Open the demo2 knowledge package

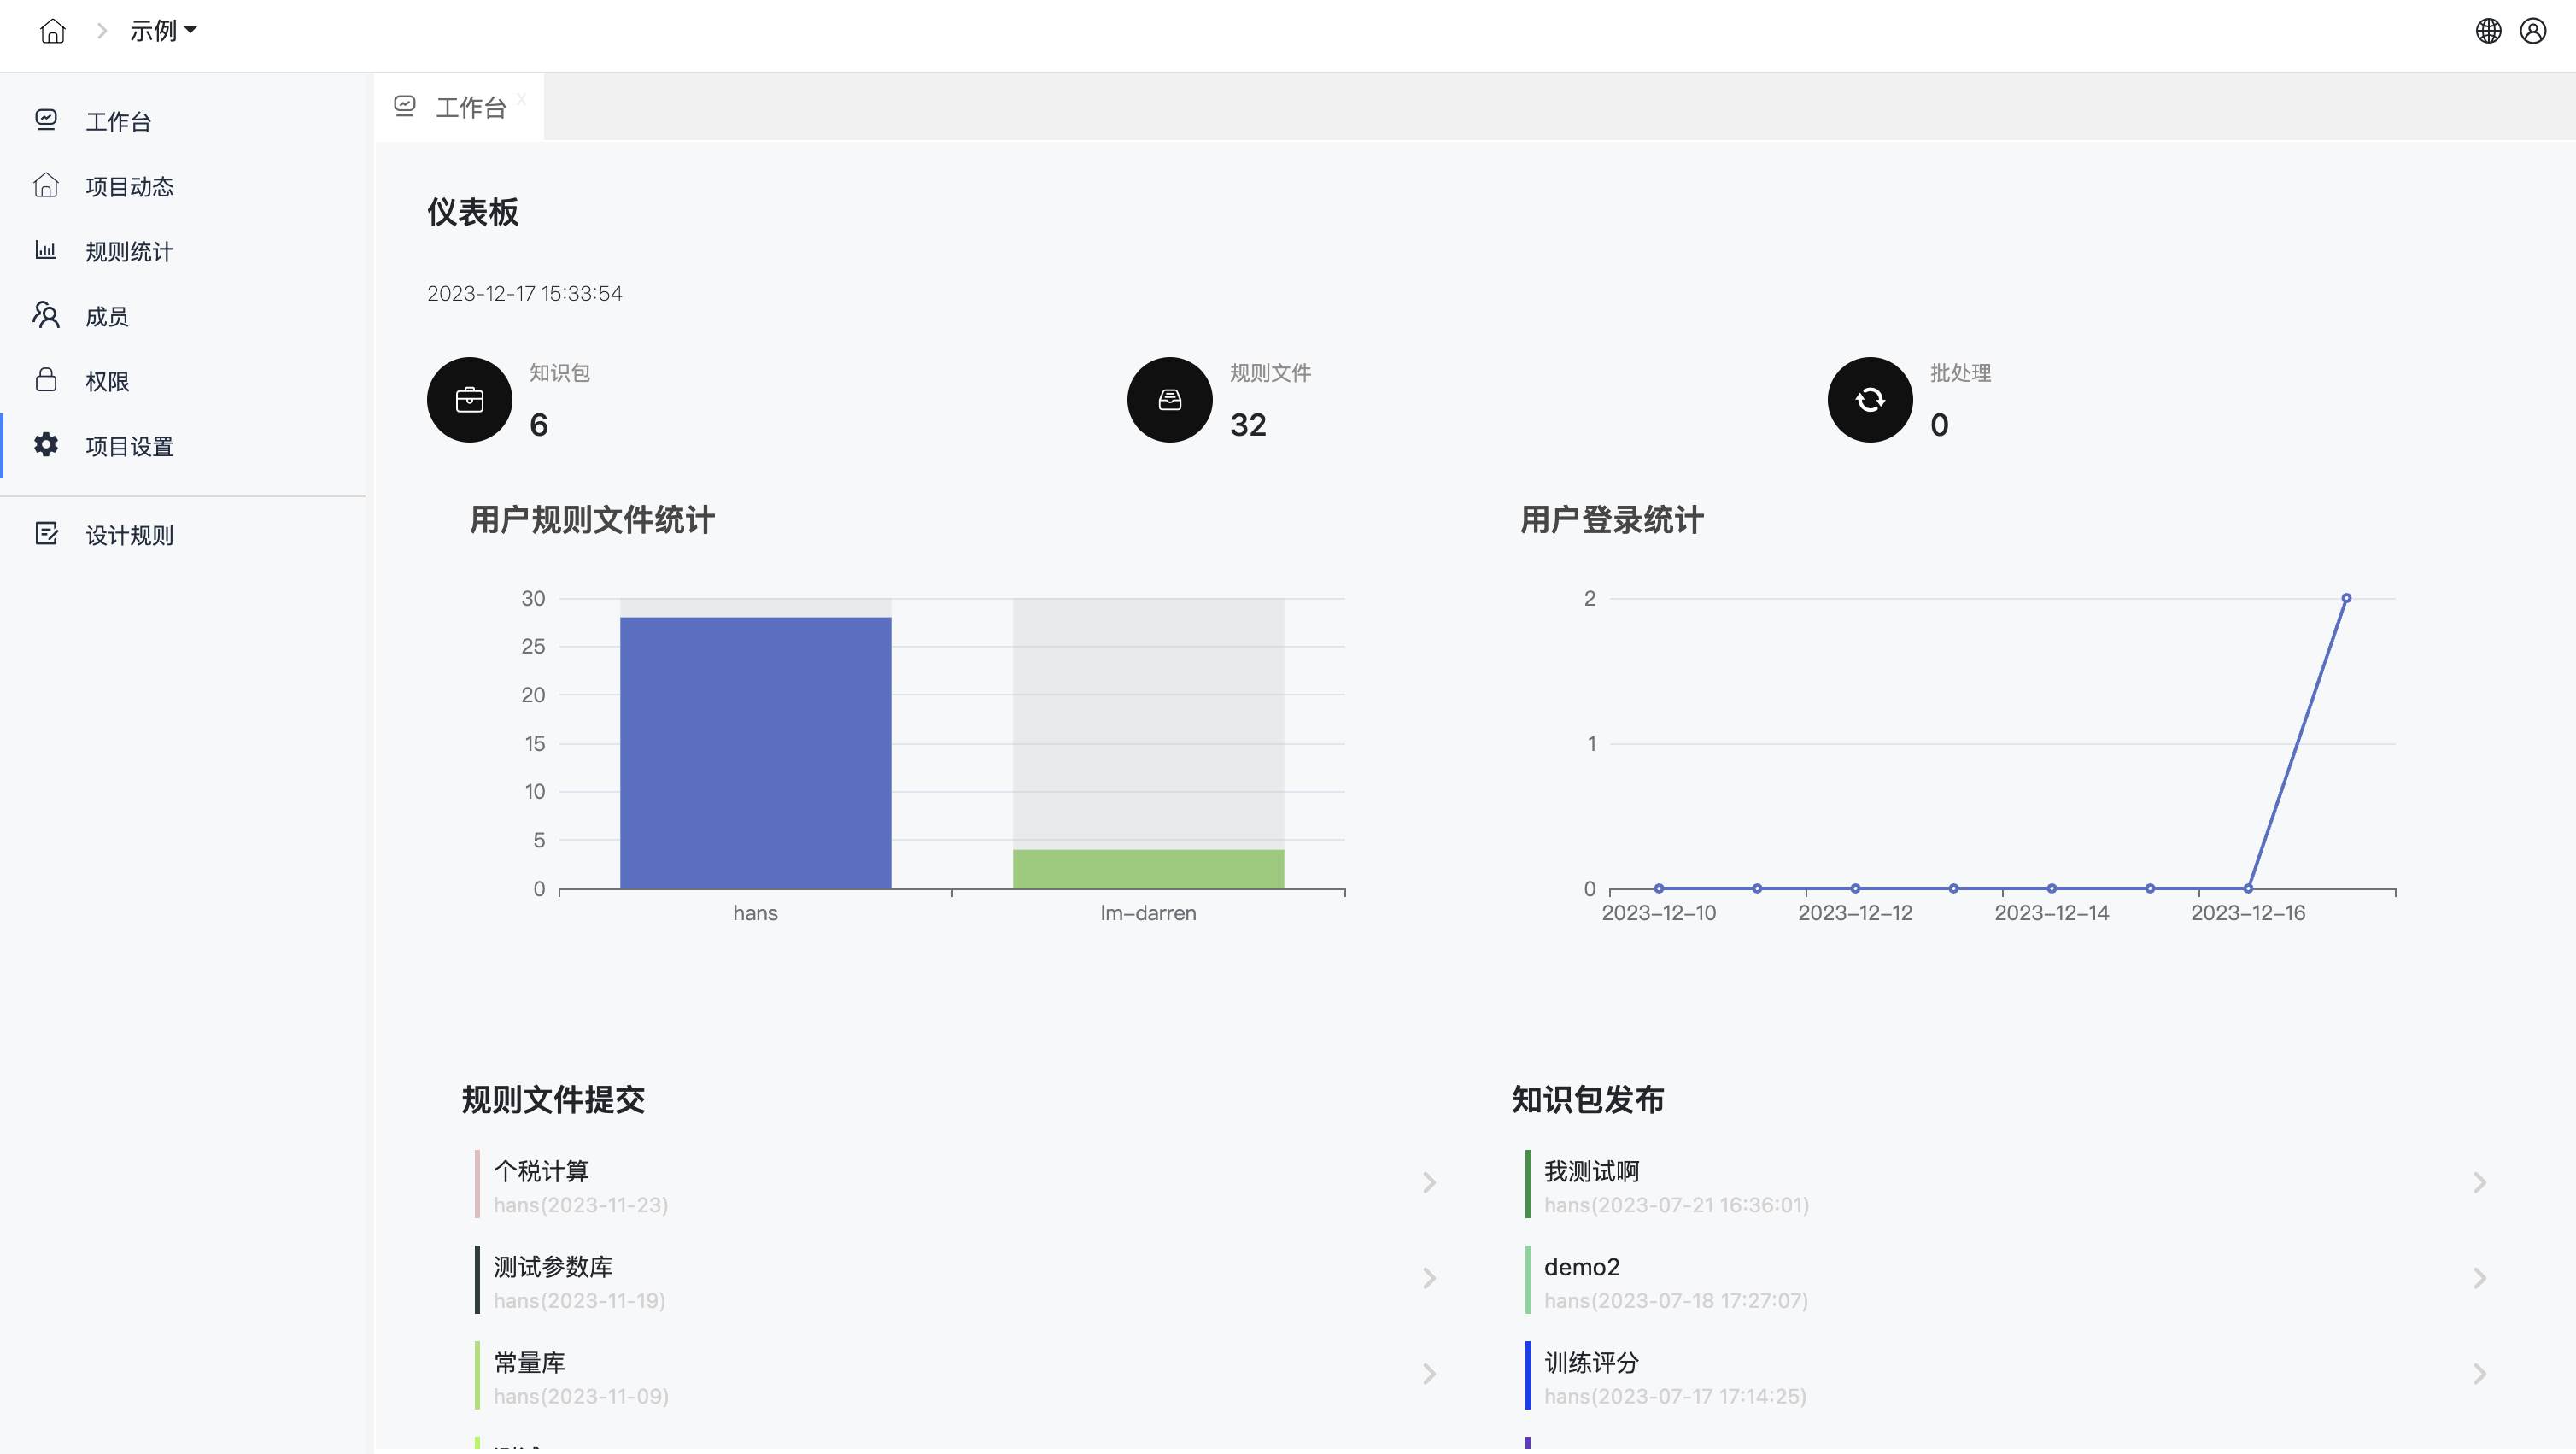(1581, 1267)
